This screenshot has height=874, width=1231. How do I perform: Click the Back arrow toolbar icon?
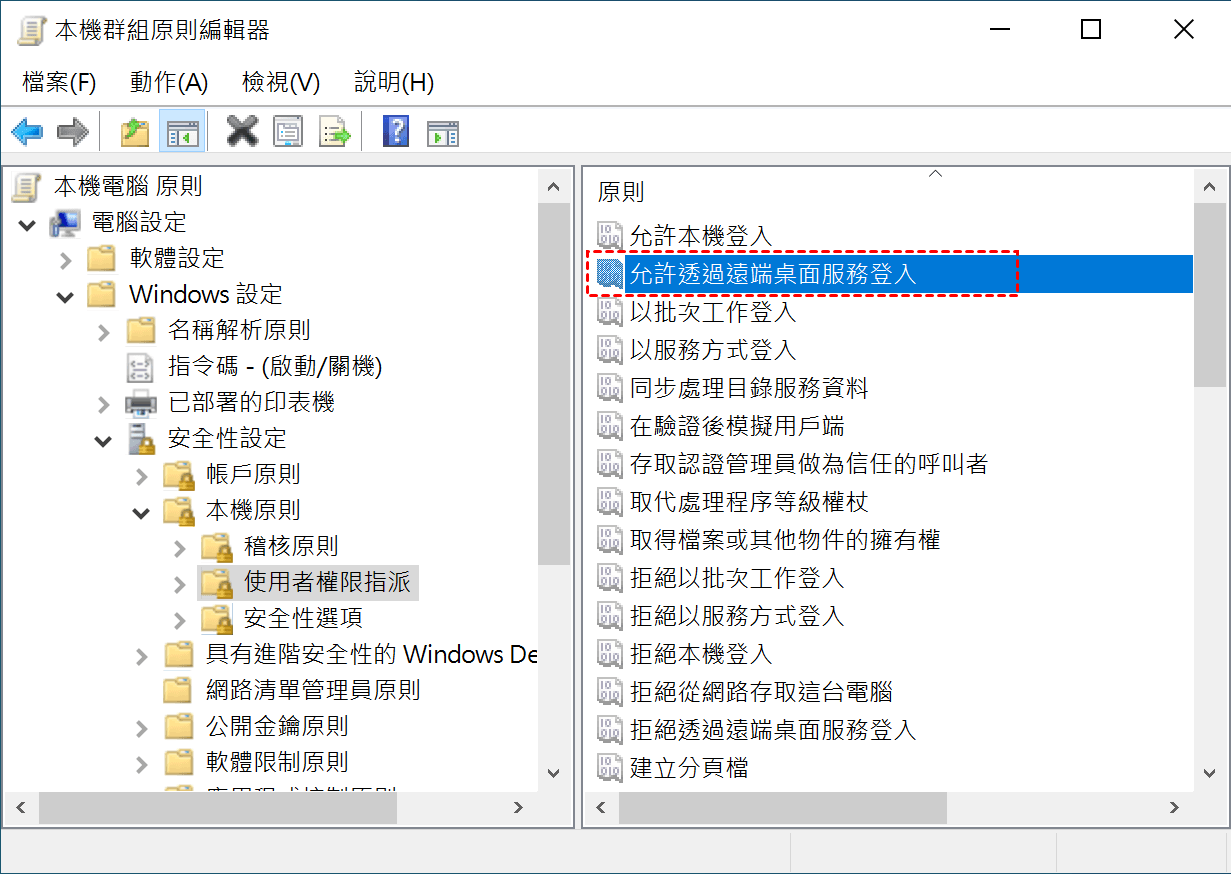click(27, 131)
